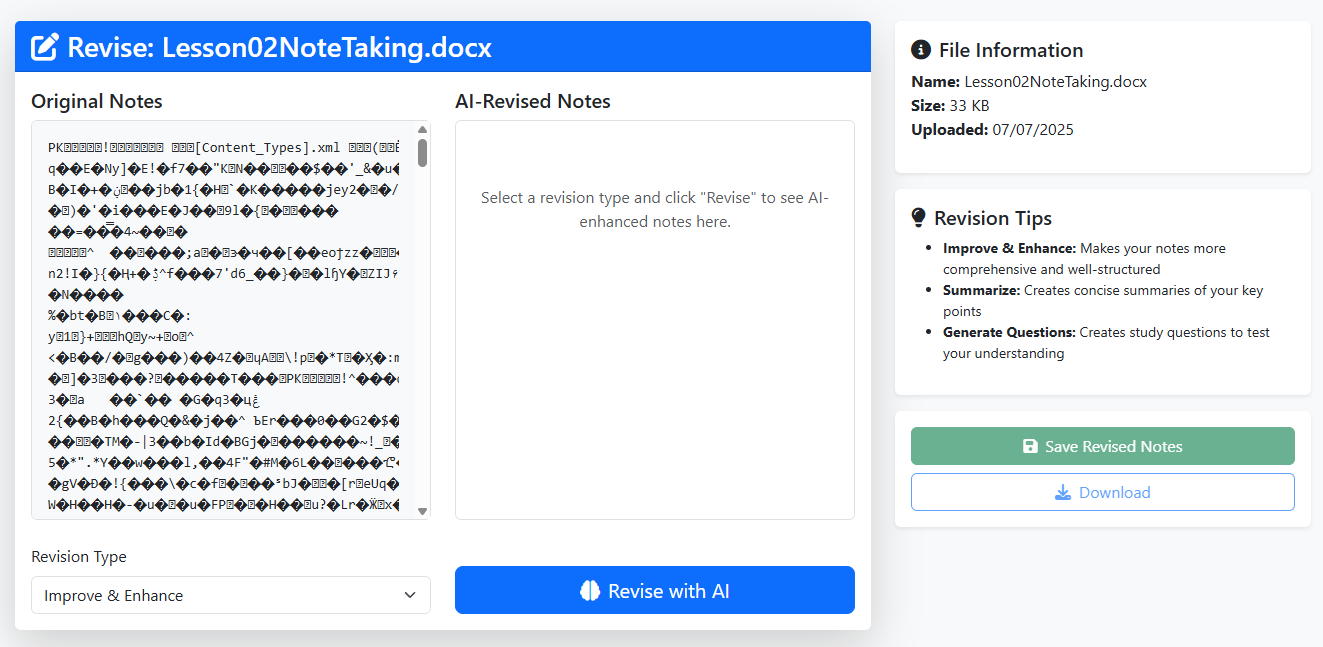Click inside the Original Notes text area
This screenshot has width=1323, height=647.
click(220, 320)
